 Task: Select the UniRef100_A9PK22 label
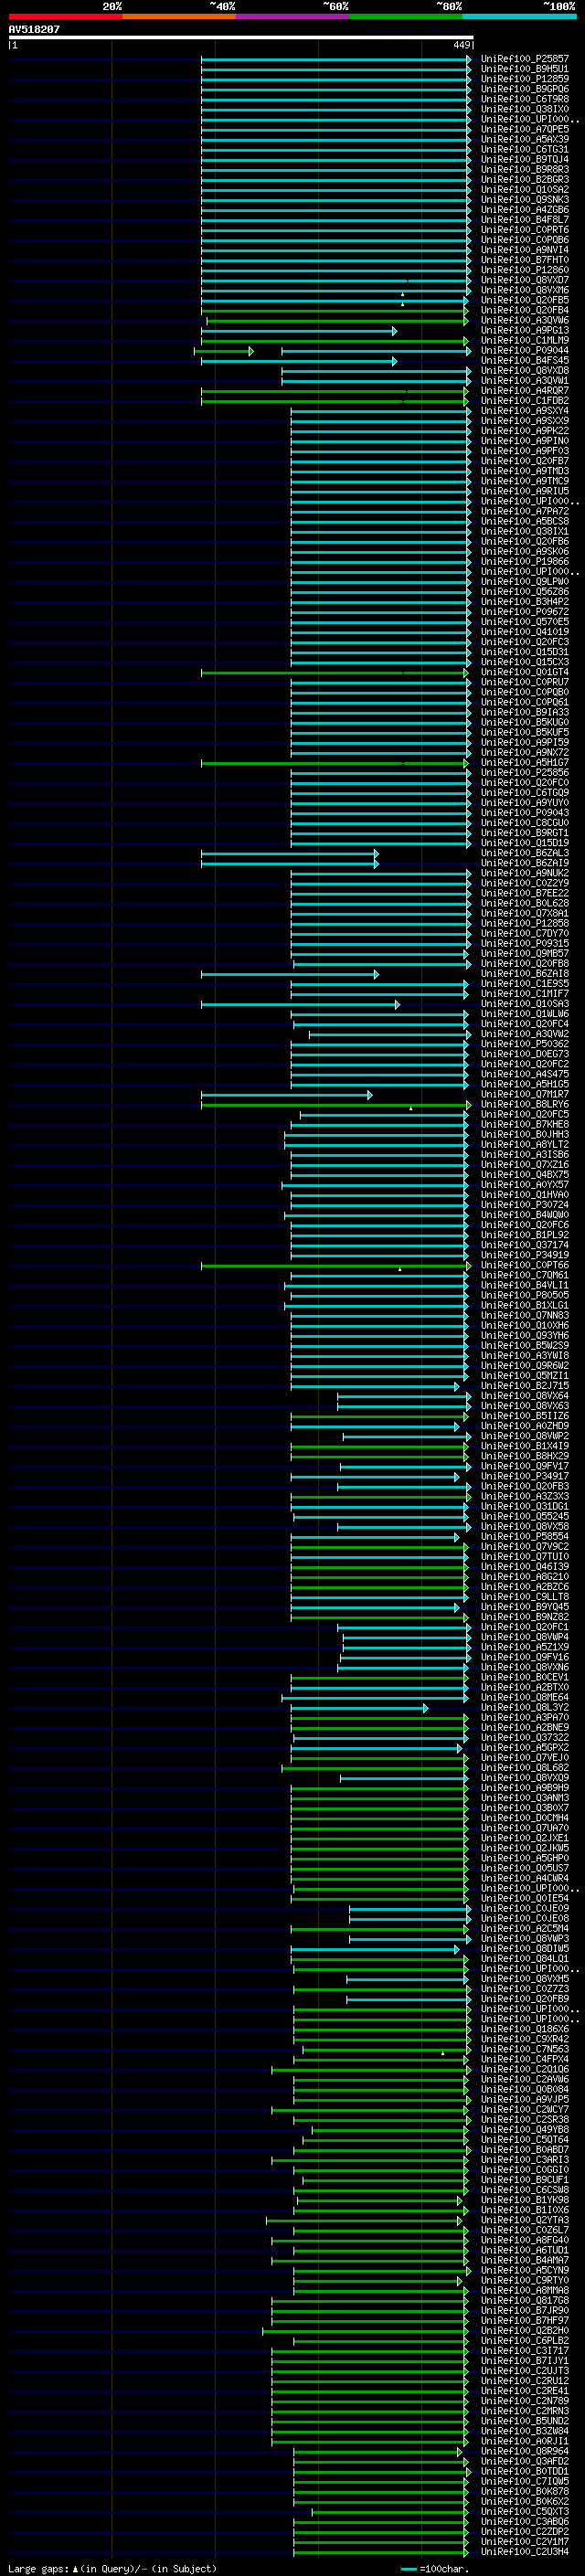[x=525, y=431]
